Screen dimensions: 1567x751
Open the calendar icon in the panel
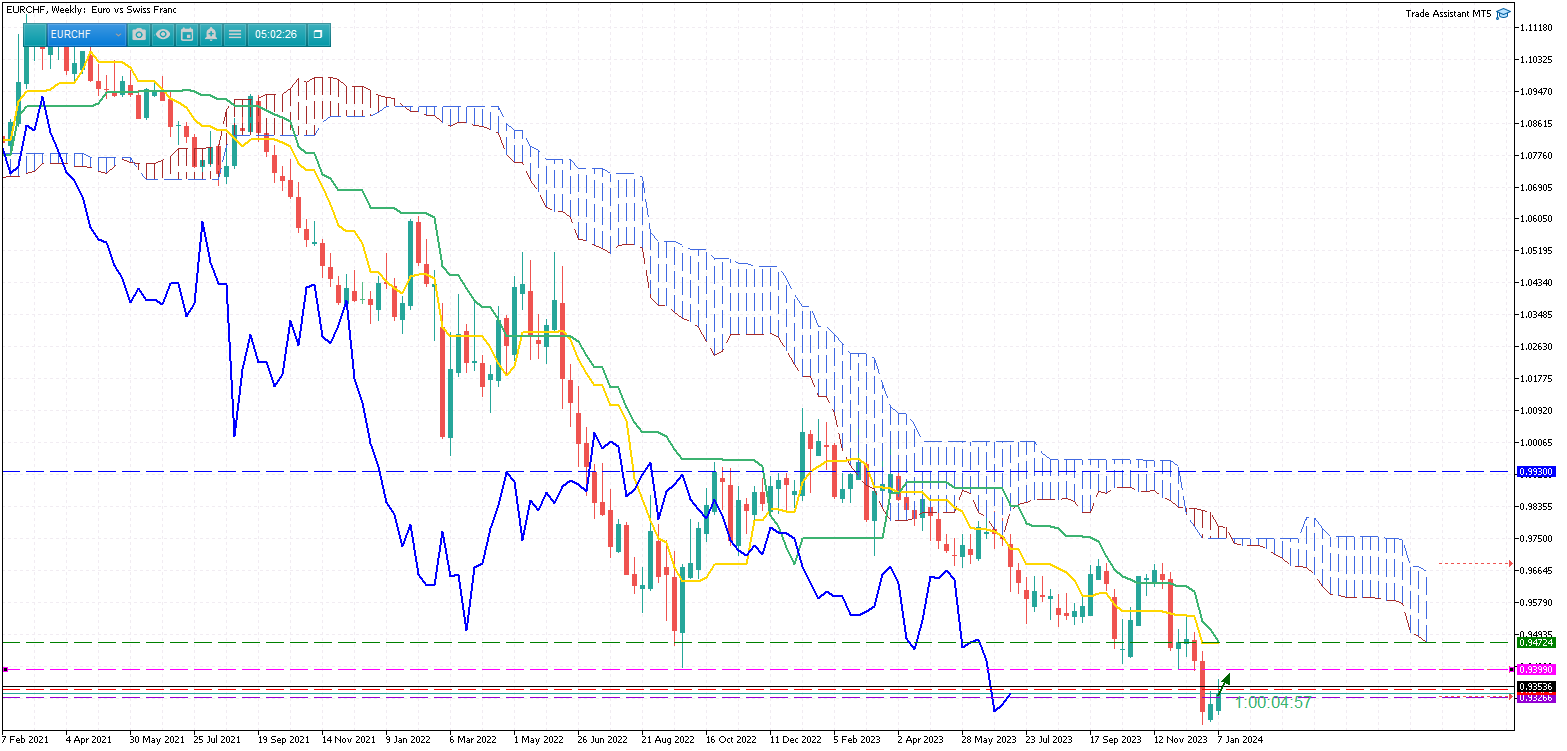click(x=187, y=34)
